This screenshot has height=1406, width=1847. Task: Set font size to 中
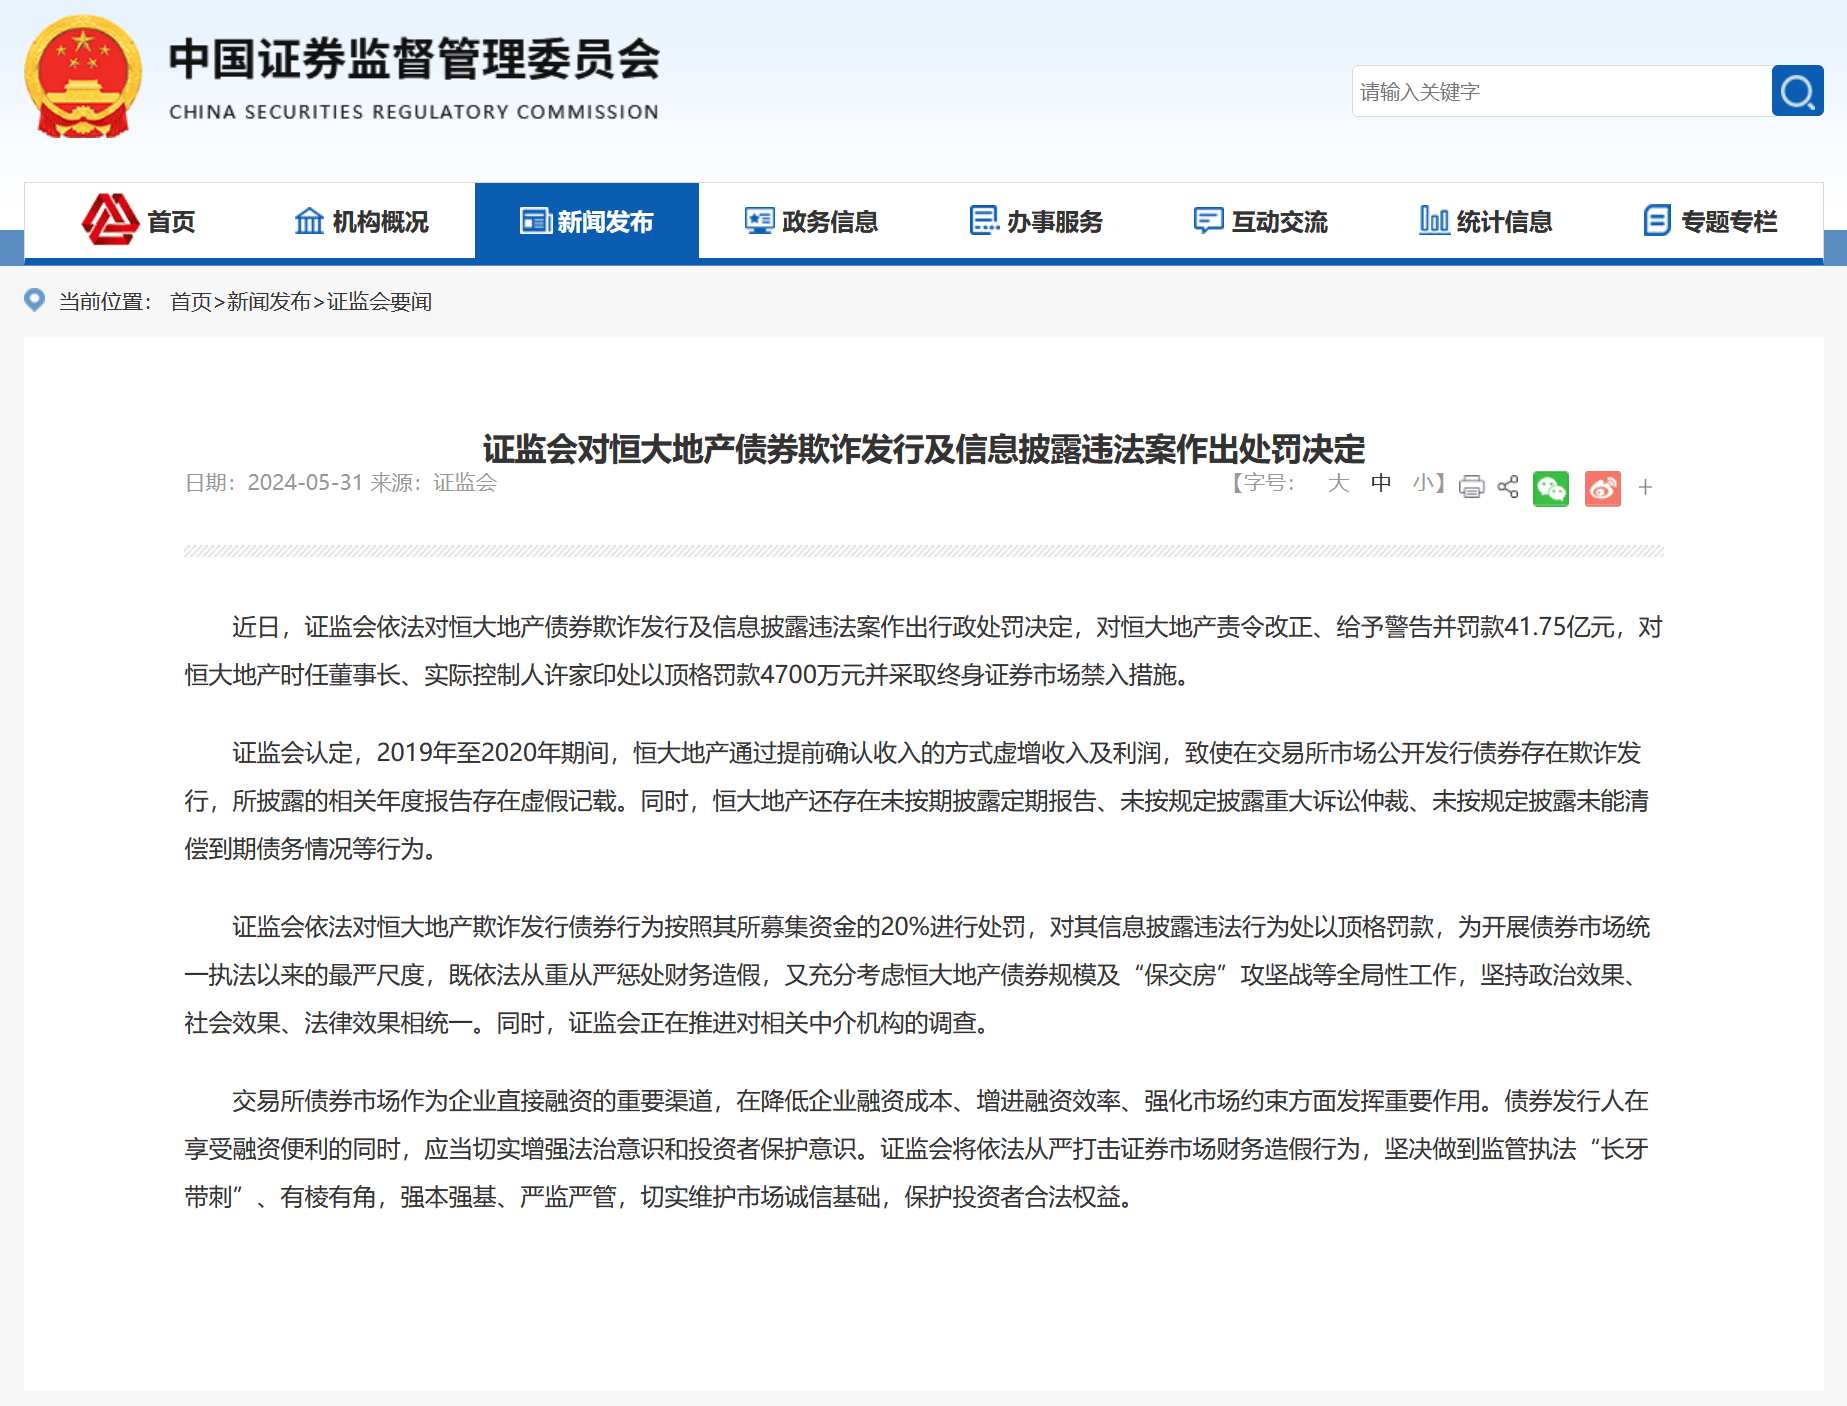pos(1381,483)
